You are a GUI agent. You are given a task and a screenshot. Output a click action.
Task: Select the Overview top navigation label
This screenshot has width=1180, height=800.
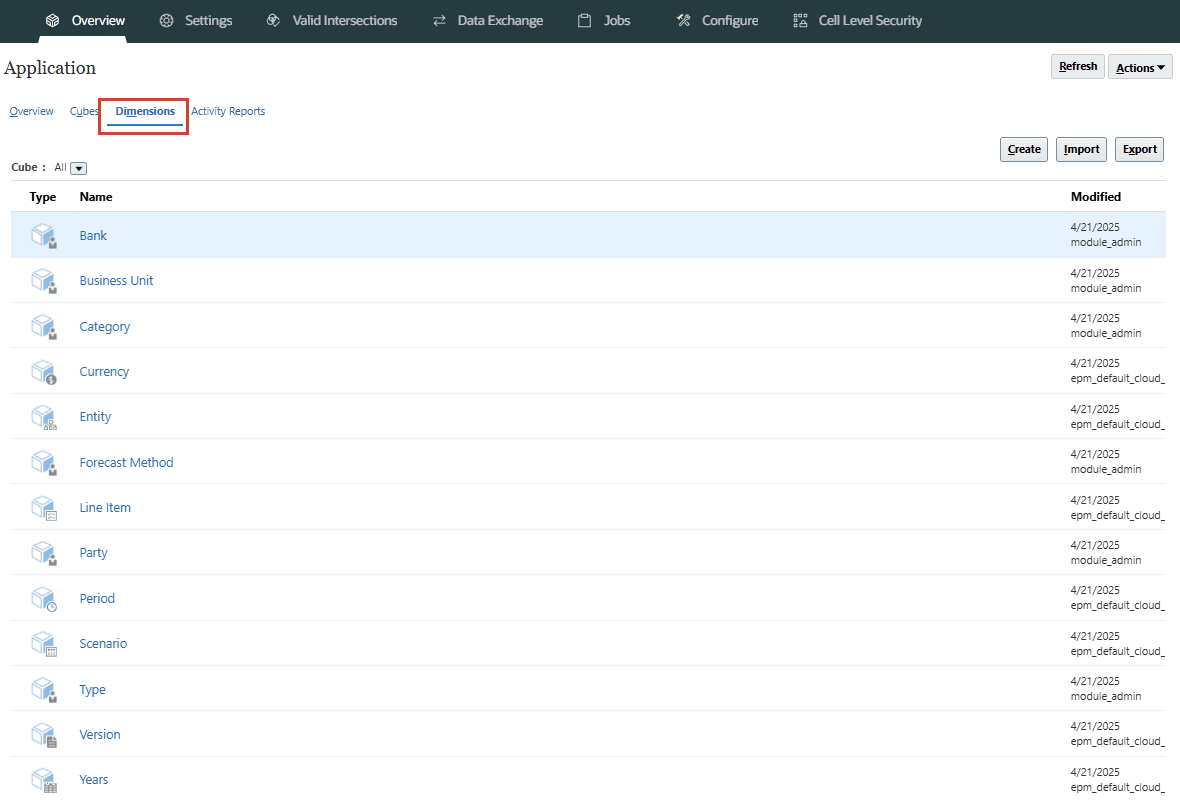[x=99, y=20]
